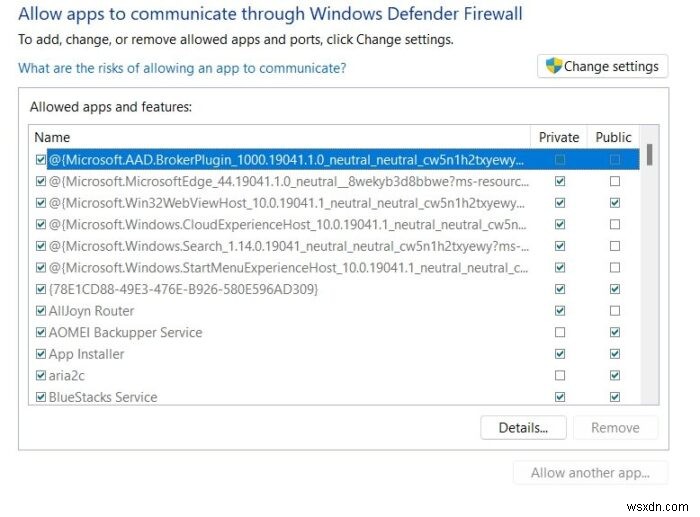Image resolution: width=700 pixels, height=517 pixels.
Task: Select the {78E1CD88-49E3-476E-B926-580E596AD309} entry
Action: pos(183,289)
